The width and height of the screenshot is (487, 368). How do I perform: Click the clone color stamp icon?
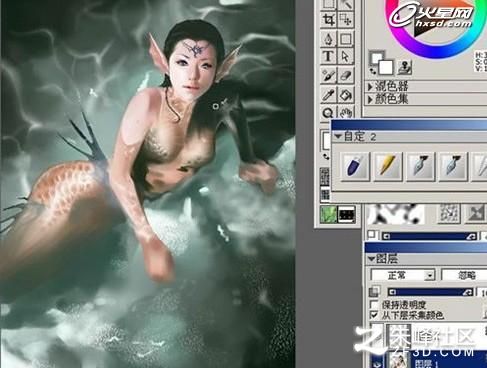[x=405, y=68]
